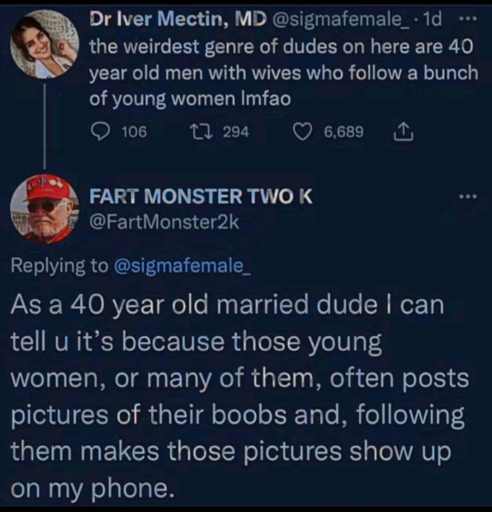Click the FART MONSTER TWO K name
492x512 pixels.
coord(201,196)
